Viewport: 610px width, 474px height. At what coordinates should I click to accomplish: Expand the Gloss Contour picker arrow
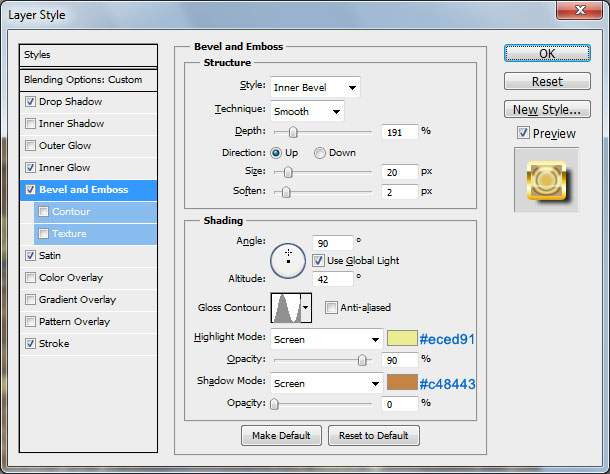click(306, 308)
